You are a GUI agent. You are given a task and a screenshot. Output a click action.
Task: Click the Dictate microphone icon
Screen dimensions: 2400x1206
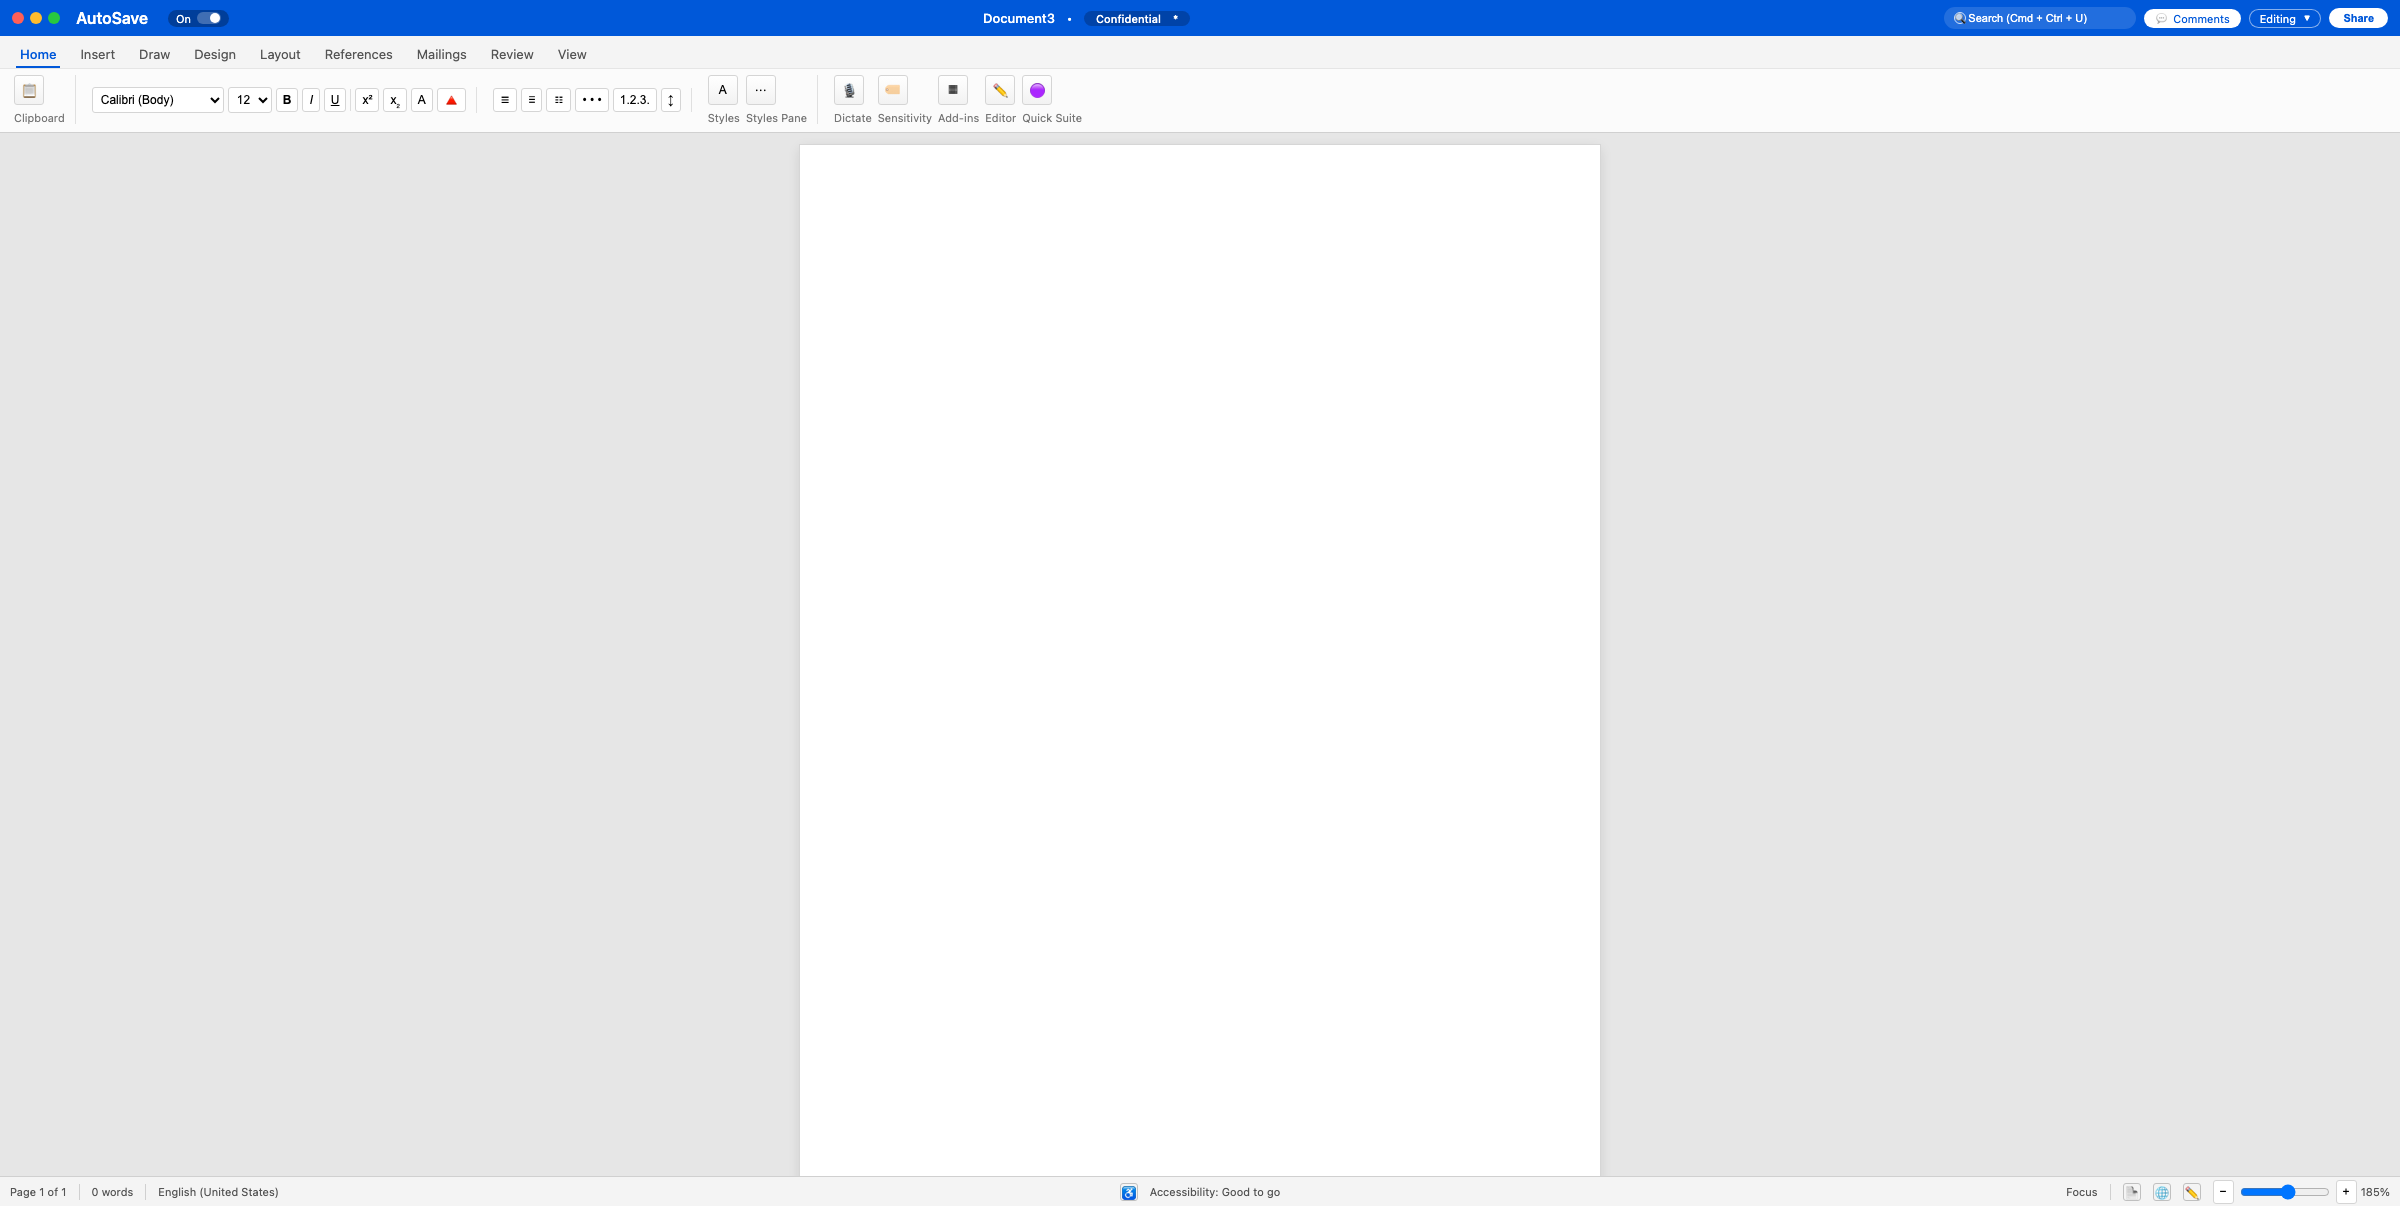coord(849,91)
